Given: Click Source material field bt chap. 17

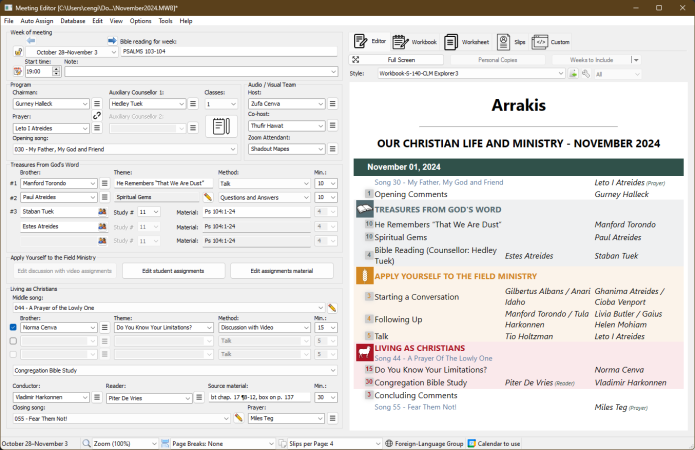Looking at the screenshot, I should click(x=259, y=397).
